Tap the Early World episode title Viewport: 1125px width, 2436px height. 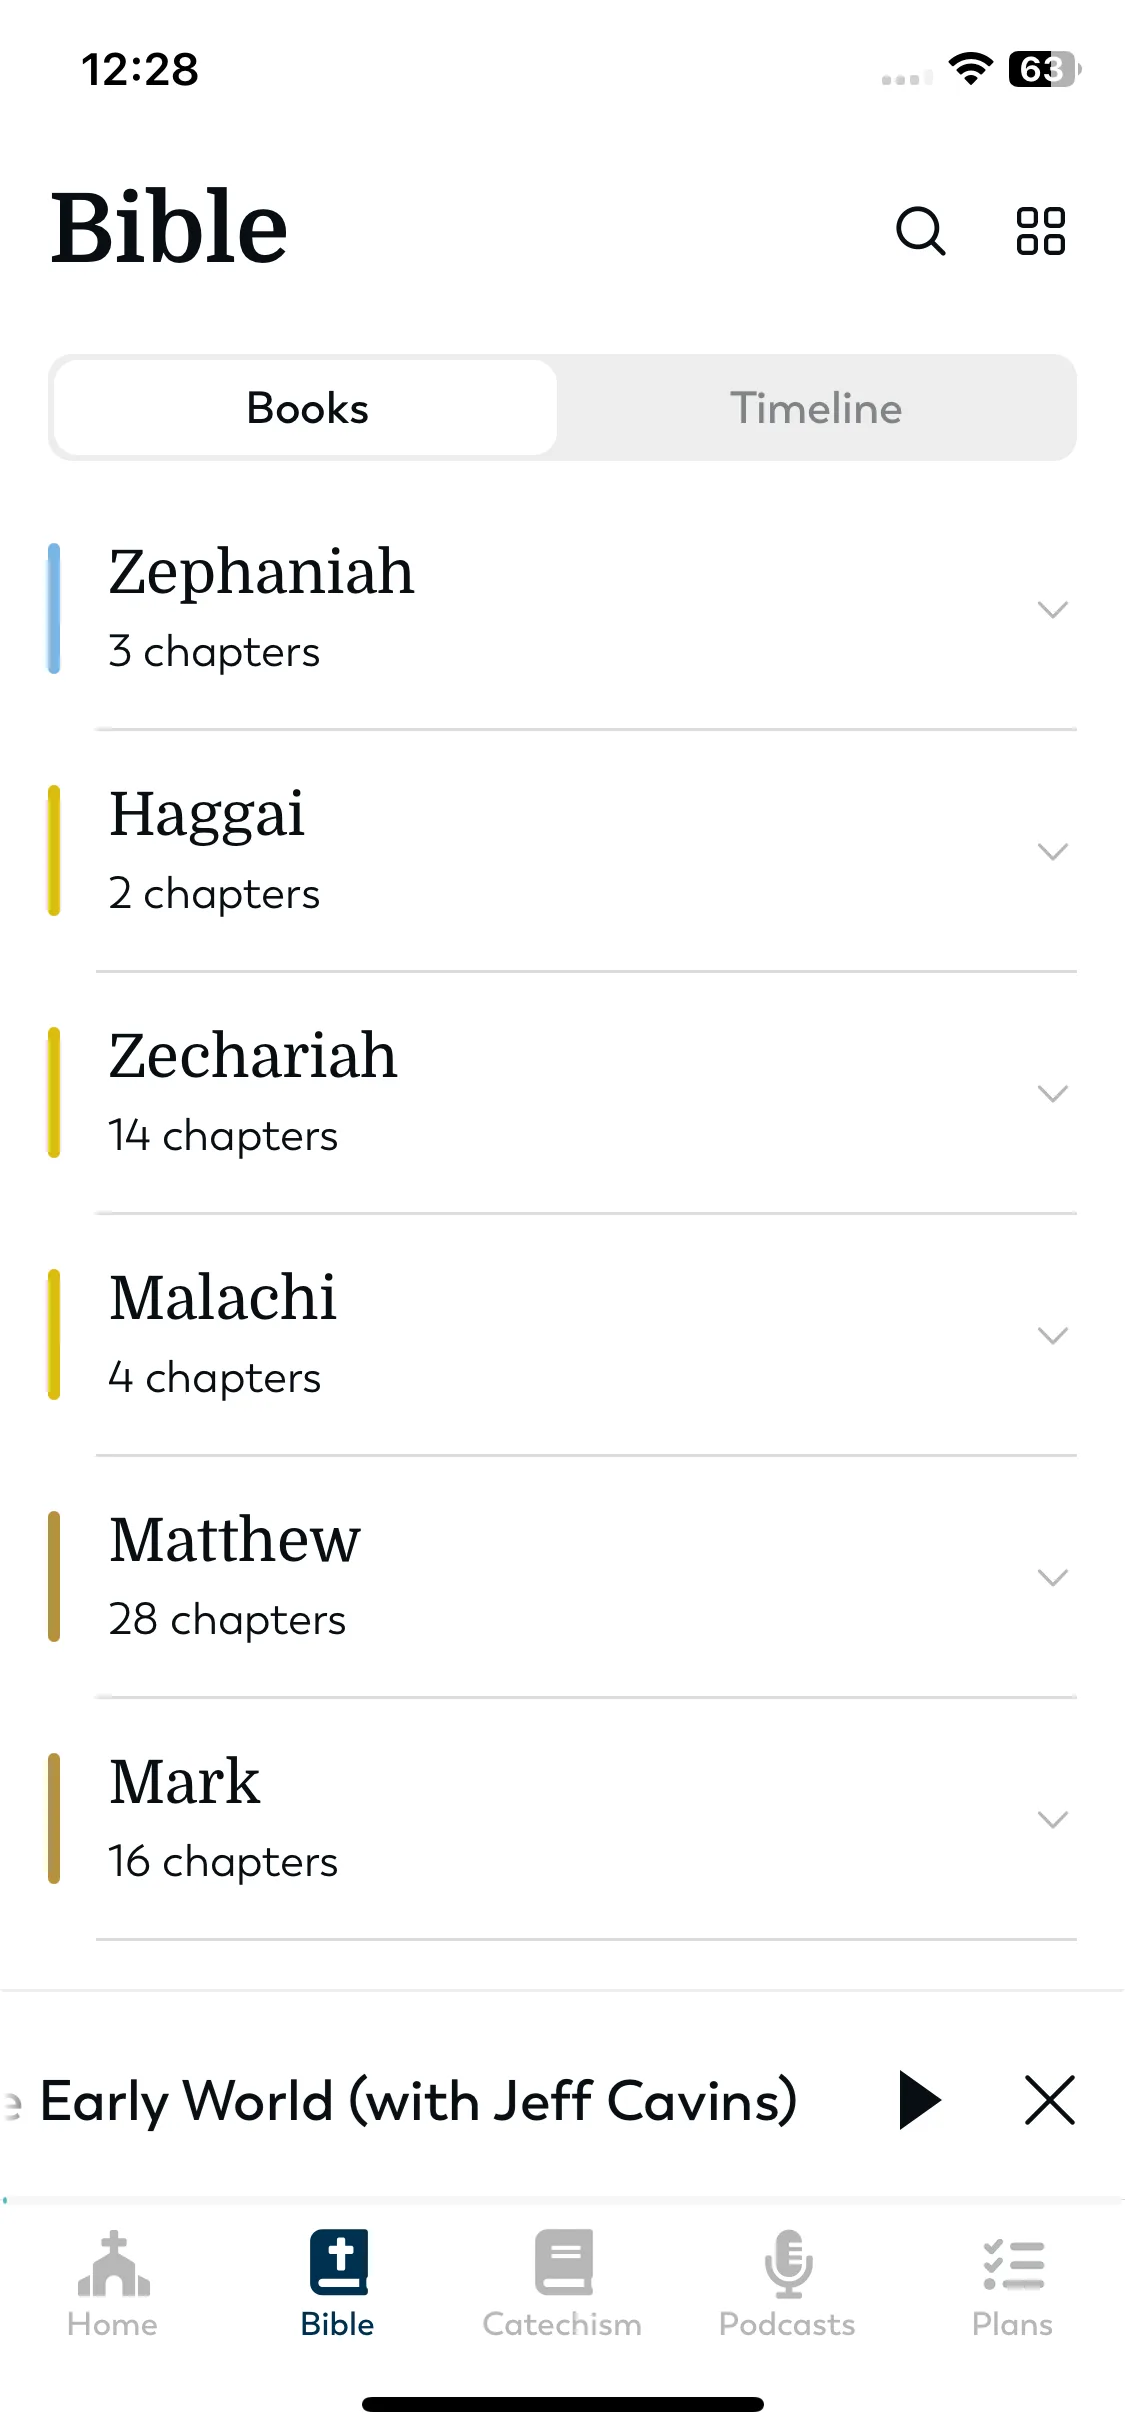point(418,2101)
